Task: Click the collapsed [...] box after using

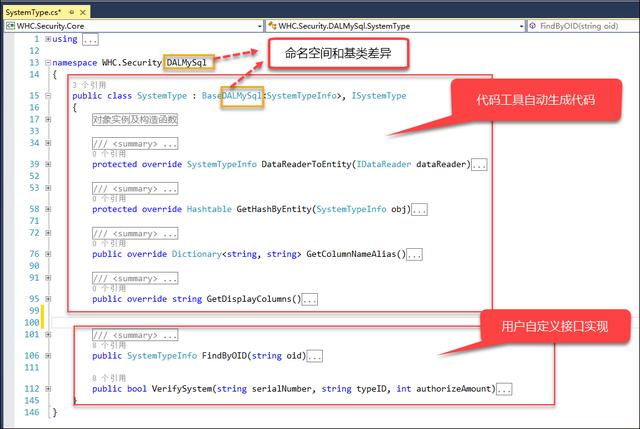Action: [x=90, y=40]
